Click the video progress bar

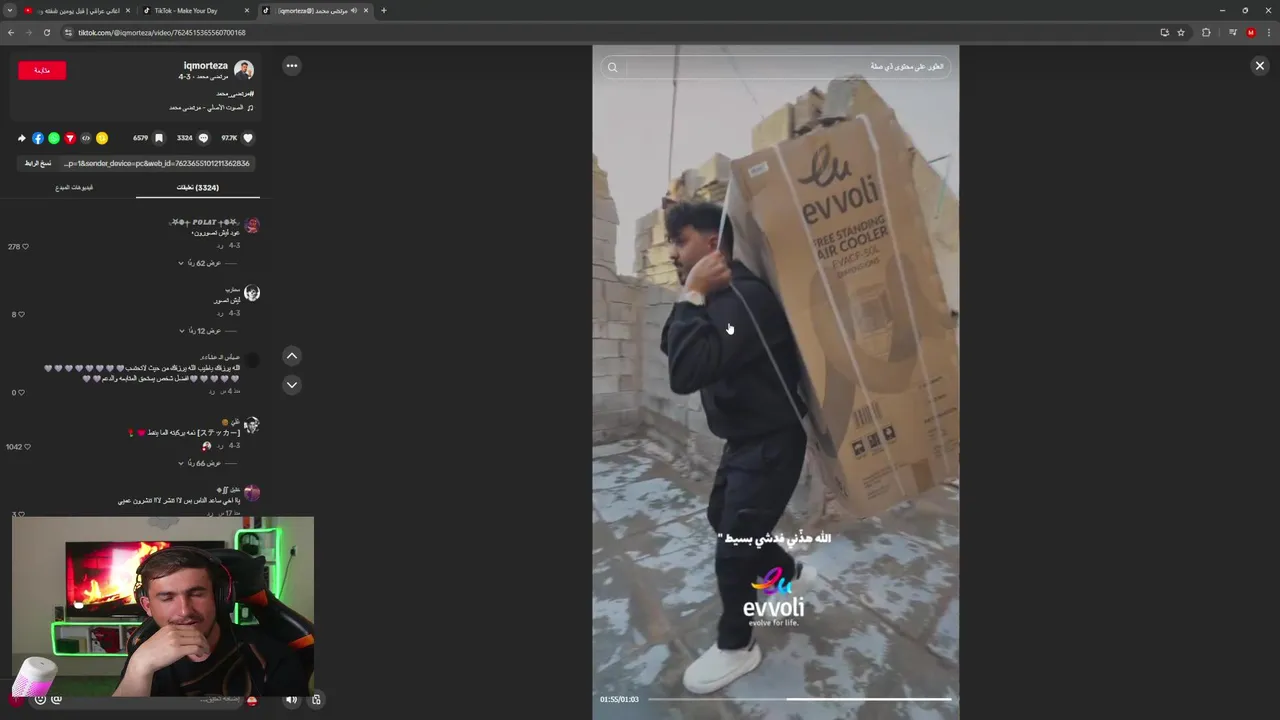coord(800,699)
